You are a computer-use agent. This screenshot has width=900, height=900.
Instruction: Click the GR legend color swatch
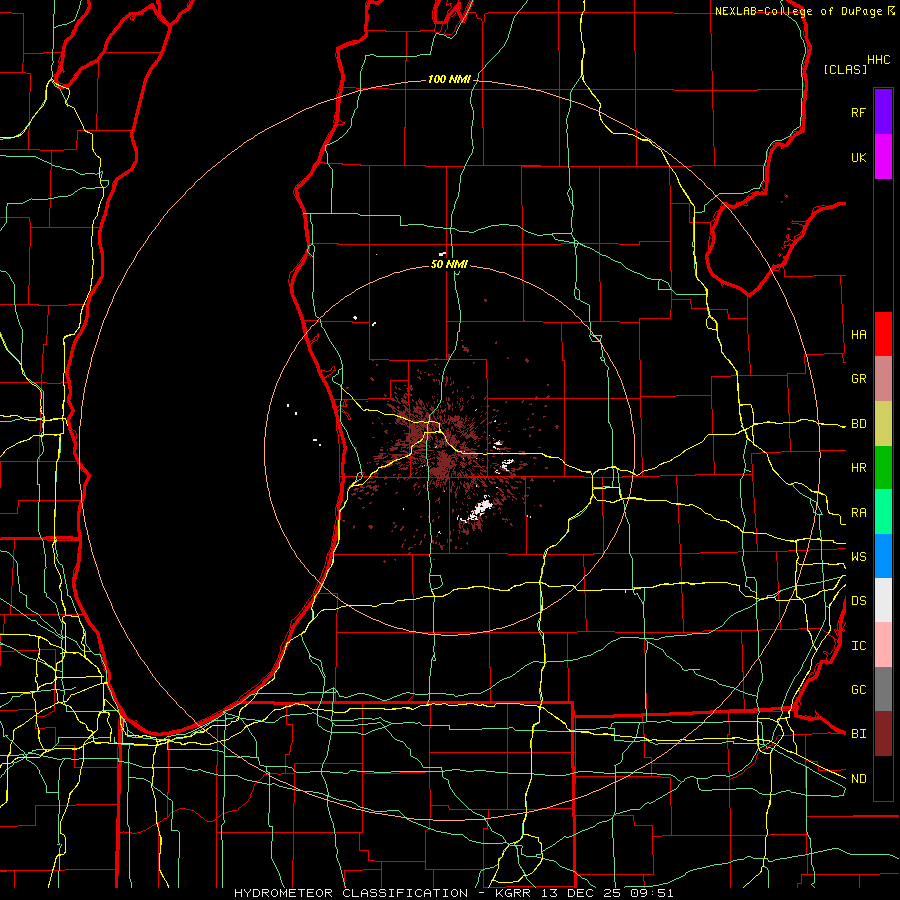pyautogui.click(x=883, y=379)
